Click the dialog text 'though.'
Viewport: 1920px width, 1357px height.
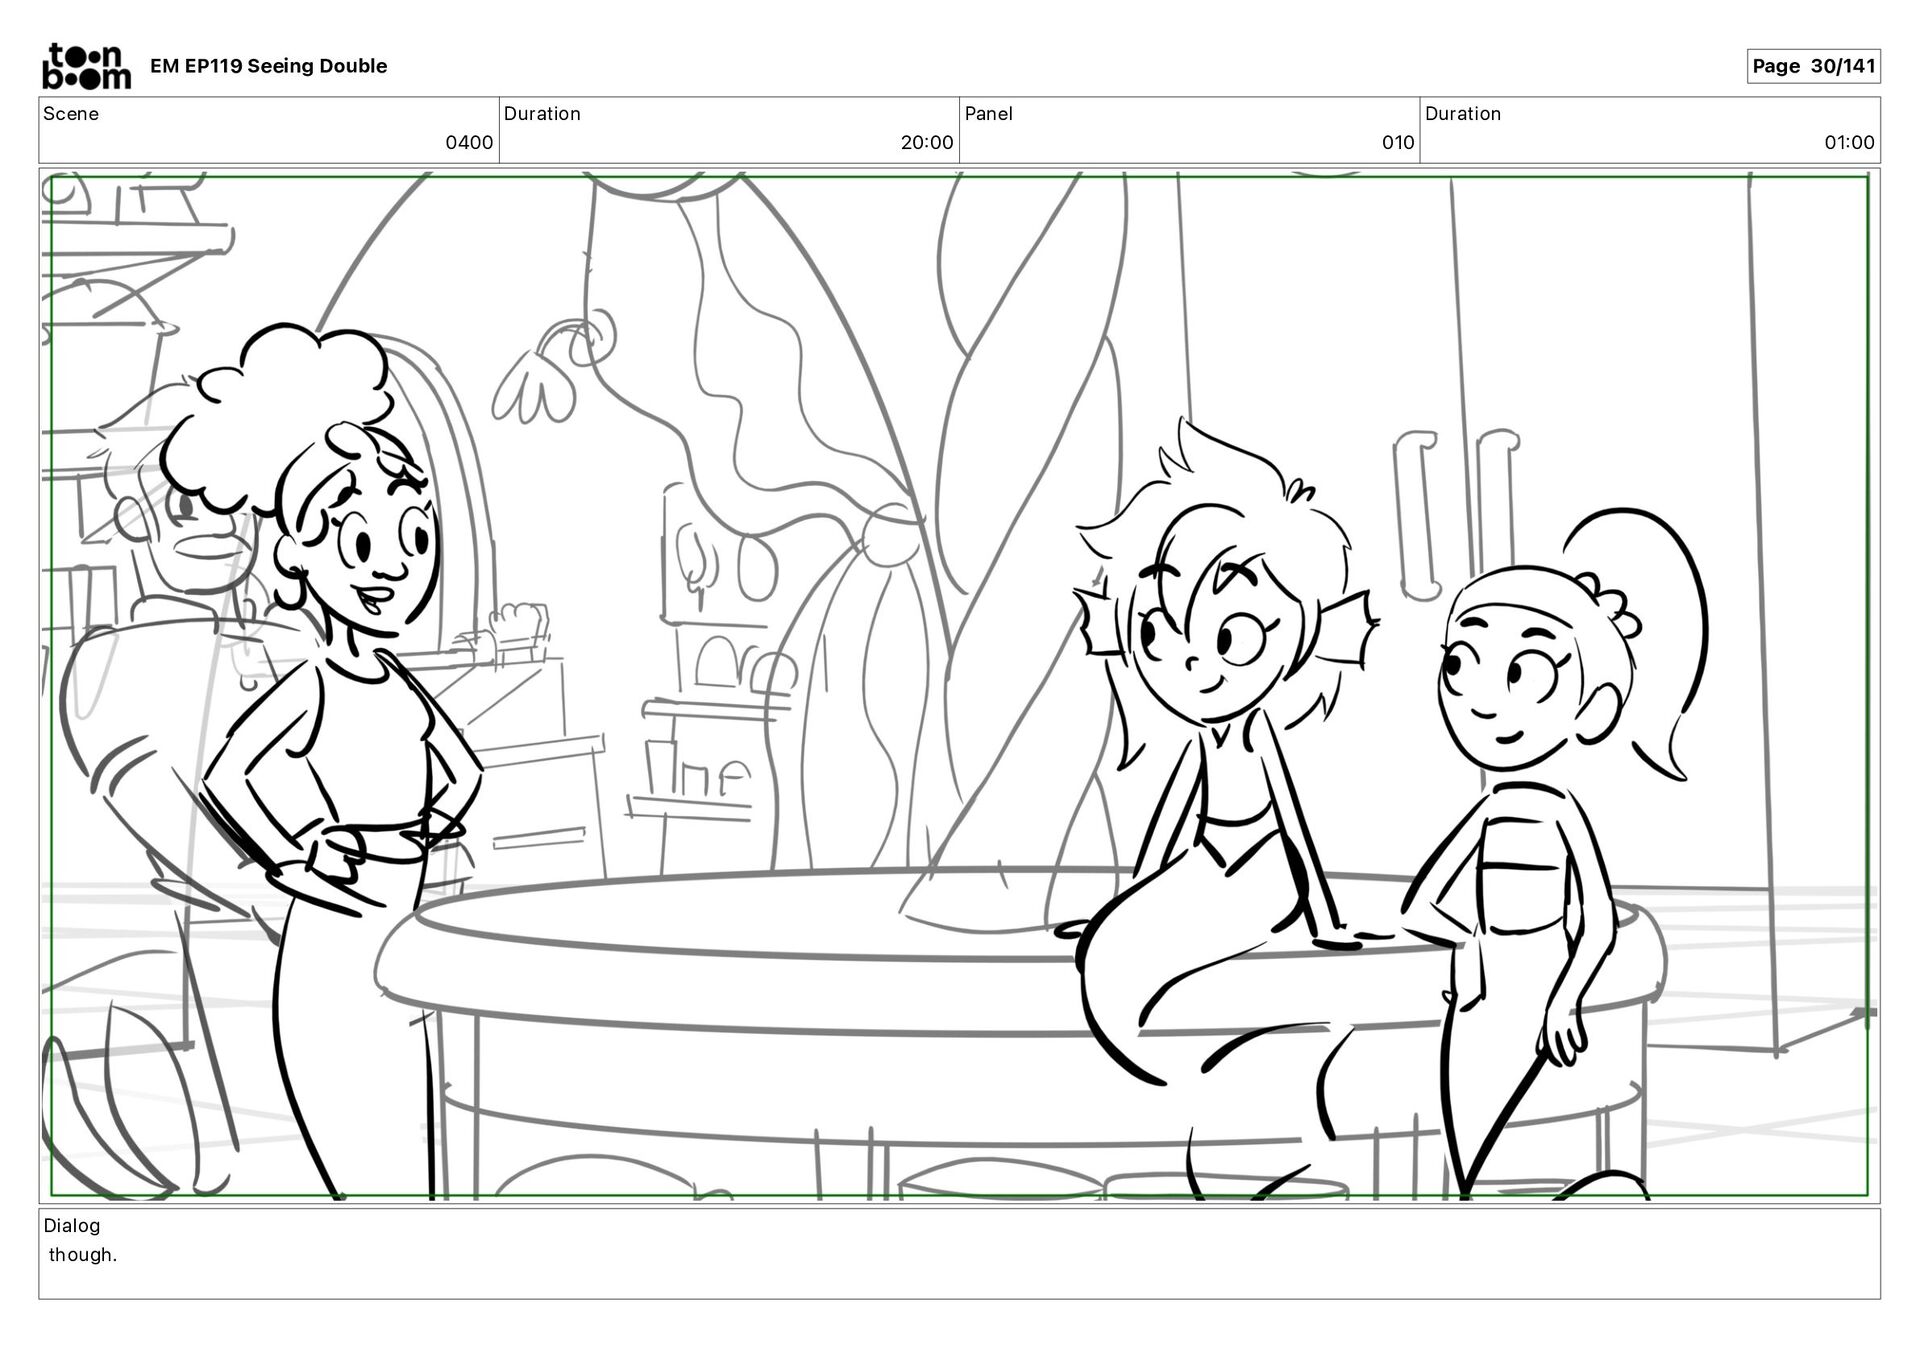click(83, 1255)
